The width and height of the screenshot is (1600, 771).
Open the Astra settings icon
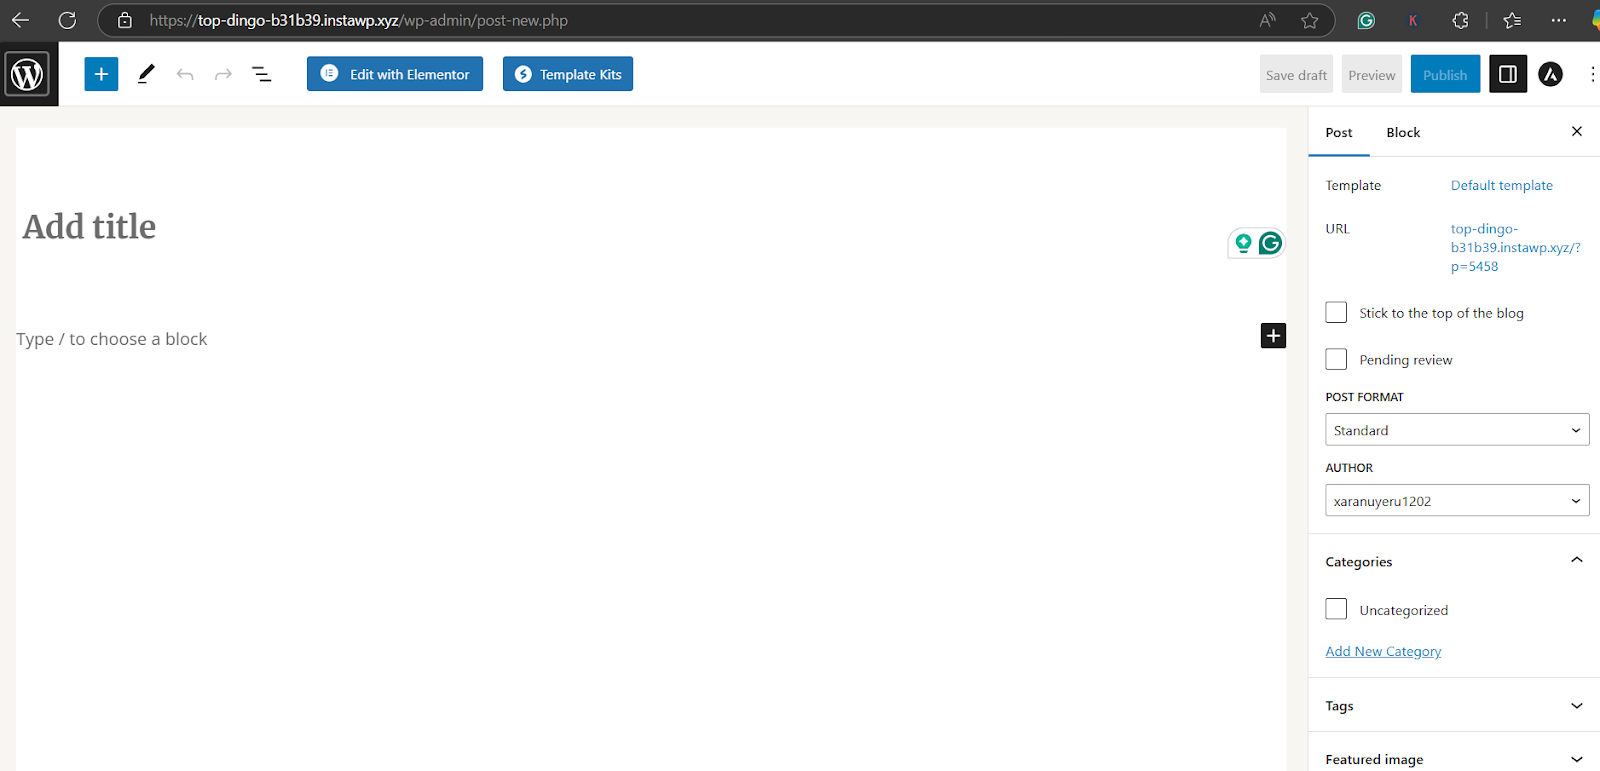[1550, 74]
